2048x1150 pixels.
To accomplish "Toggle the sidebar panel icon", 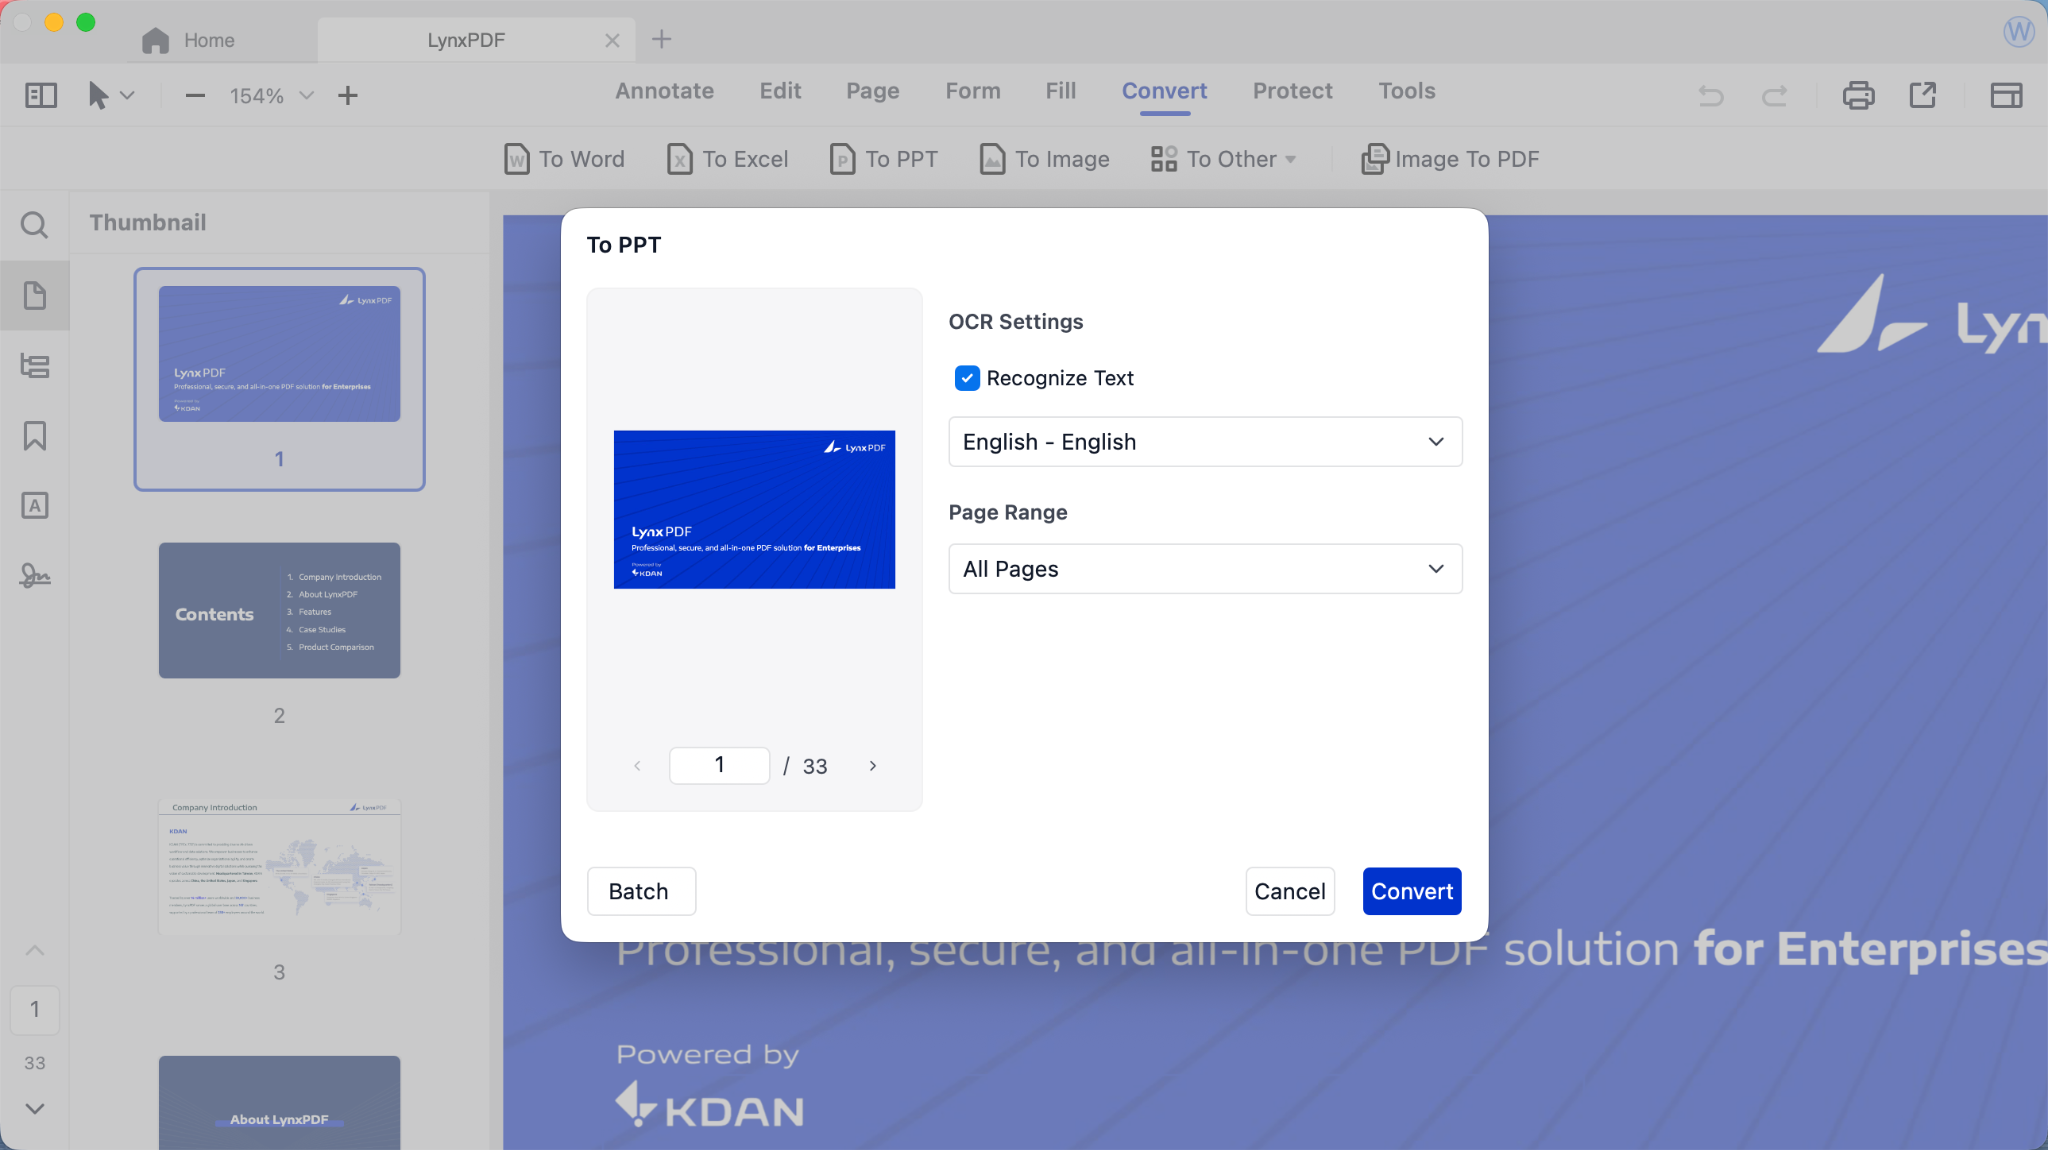I will 41,95.
